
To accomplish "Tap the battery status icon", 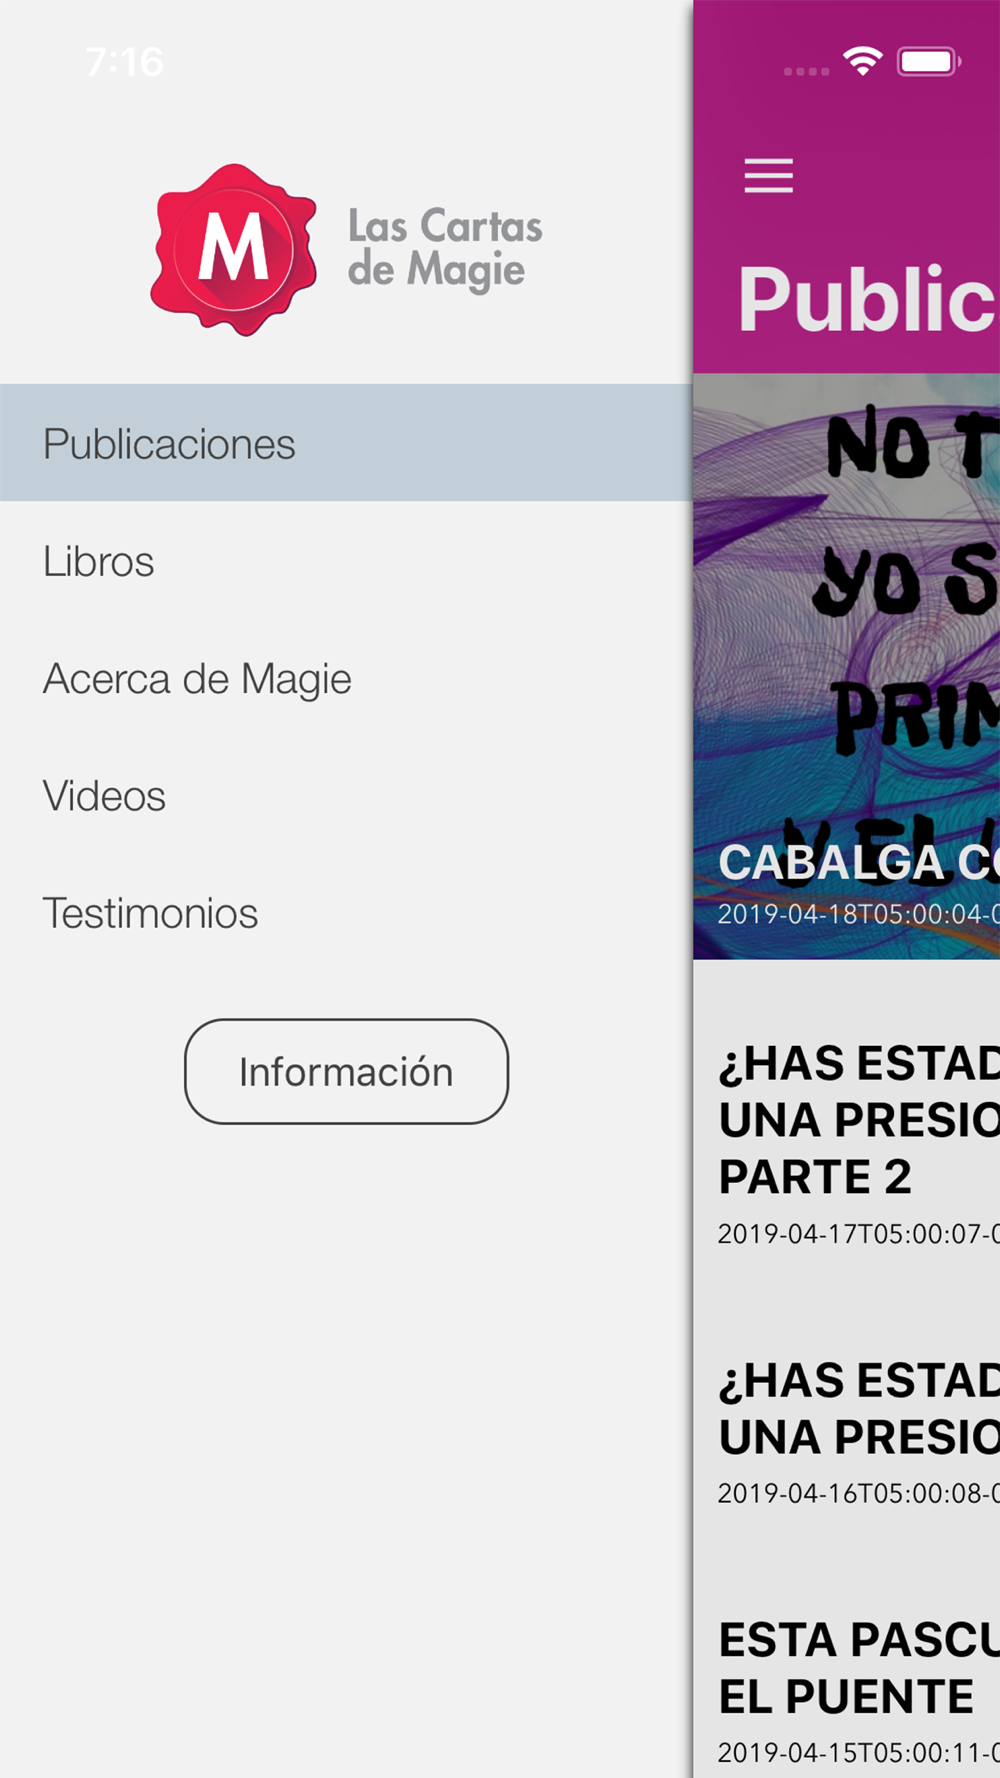I will 929,61.
